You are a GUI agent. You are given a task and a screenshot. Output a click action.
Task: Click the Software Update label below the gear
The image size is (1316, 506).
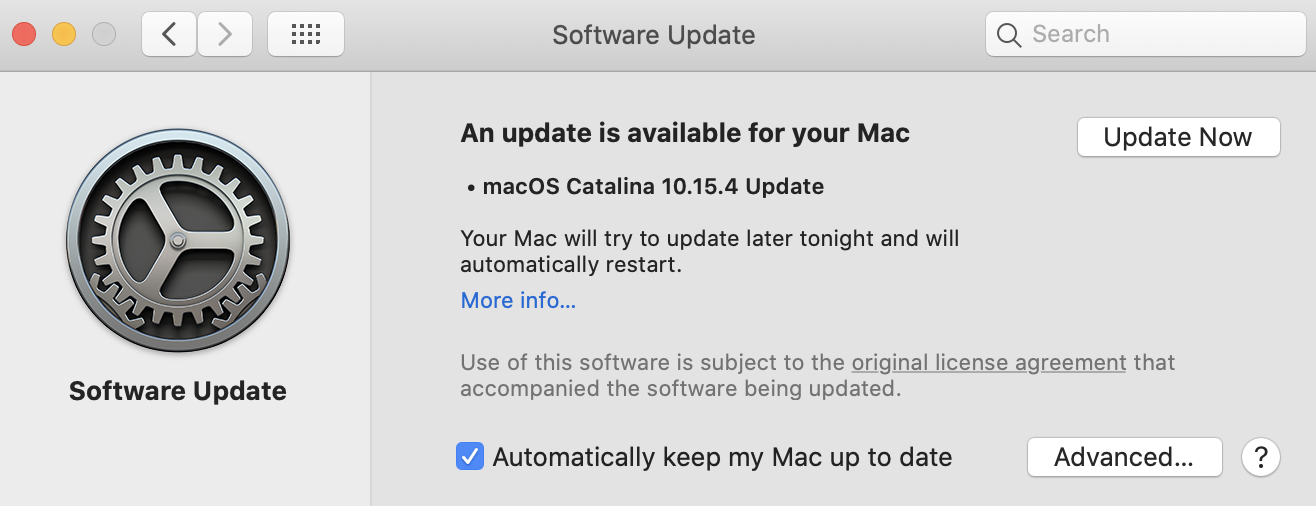178,391
